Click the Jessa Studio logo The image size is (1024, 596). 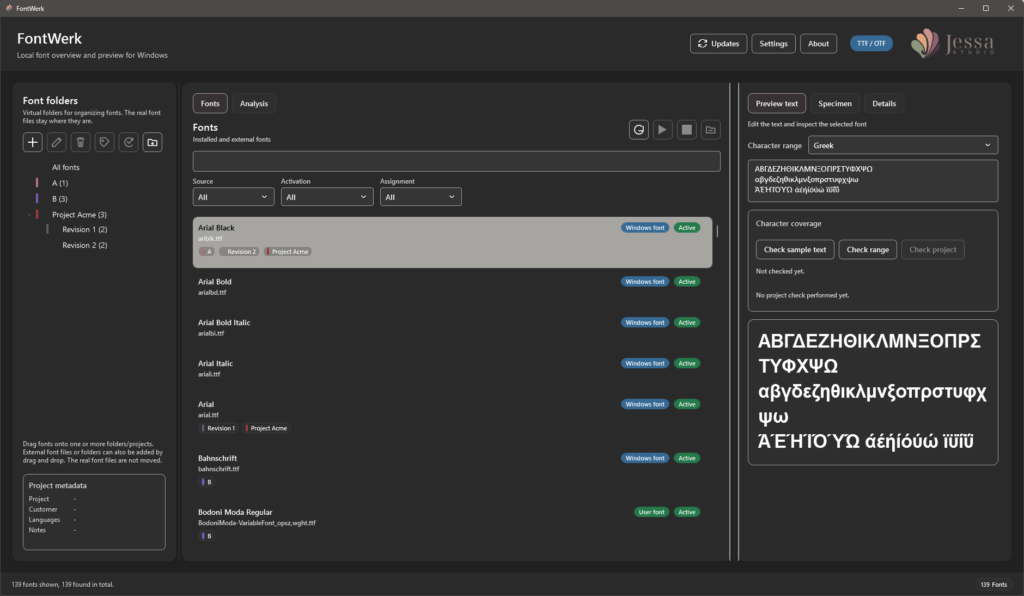coord(953,44)
